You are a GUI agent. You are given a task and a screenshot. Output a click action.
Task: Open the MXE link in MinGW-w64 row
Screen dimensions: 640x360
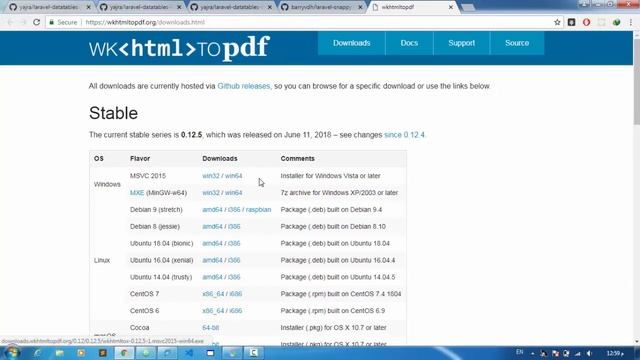coord(137,193)
